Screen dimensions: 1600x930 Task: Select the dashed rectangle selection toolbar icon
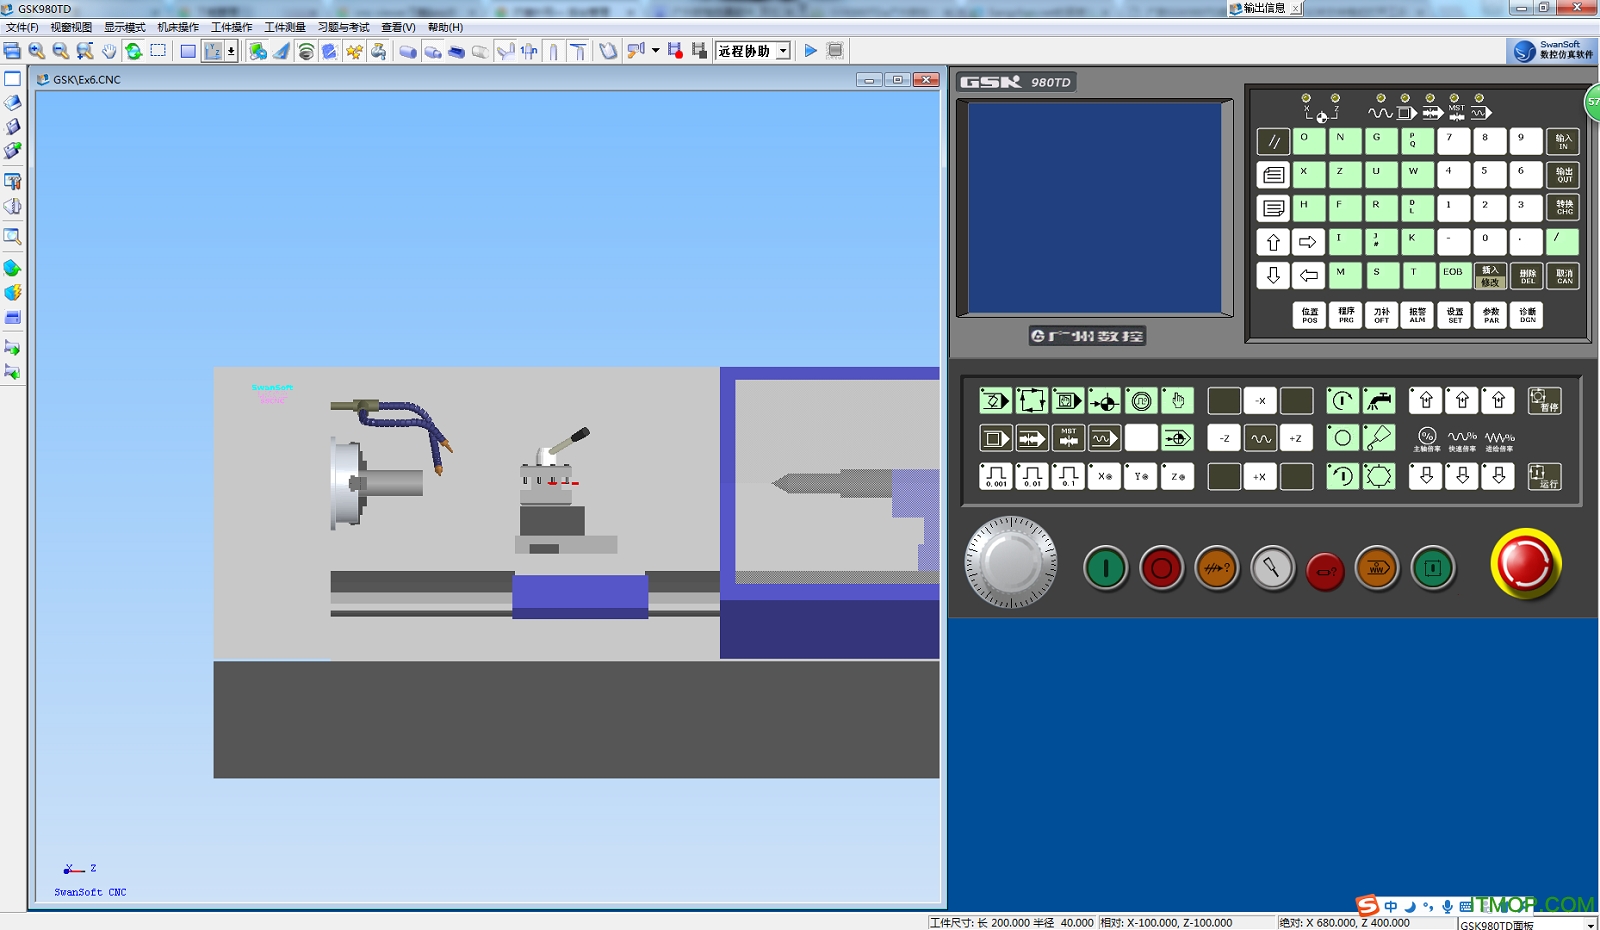[x=158, y=51]
